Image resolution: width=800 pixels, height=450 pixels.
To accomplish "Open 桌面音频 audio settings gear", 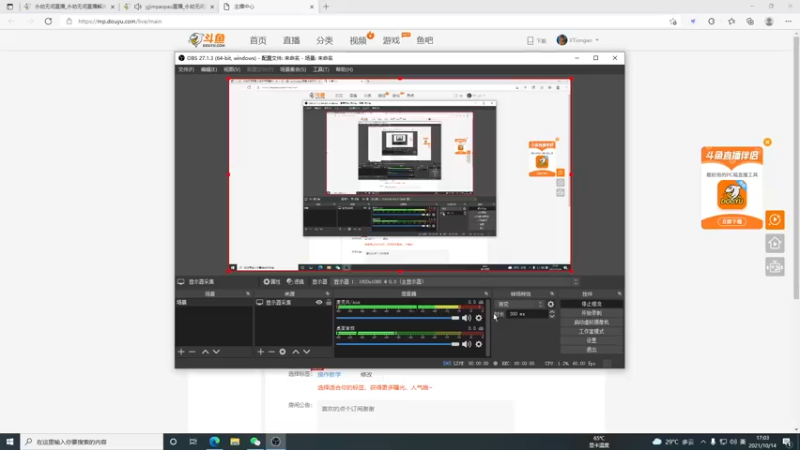I will (479, 344).
